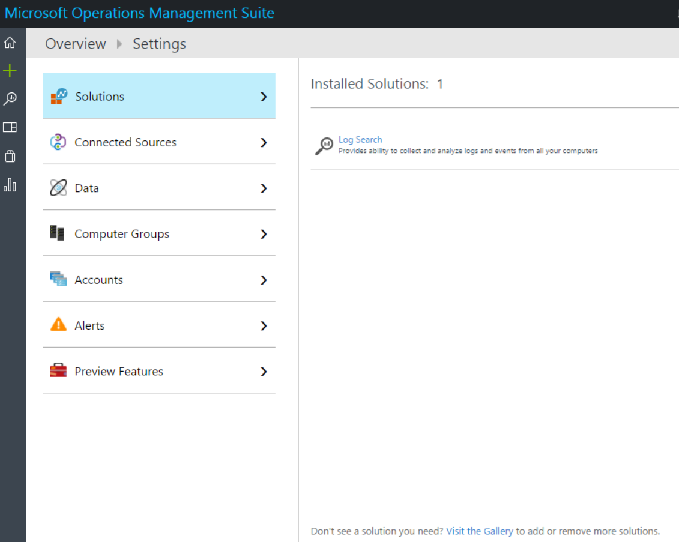The height and width of the screenshot is (542, 679).
Task: Follow the Visit the Gallery link
Action: point(479,531)
